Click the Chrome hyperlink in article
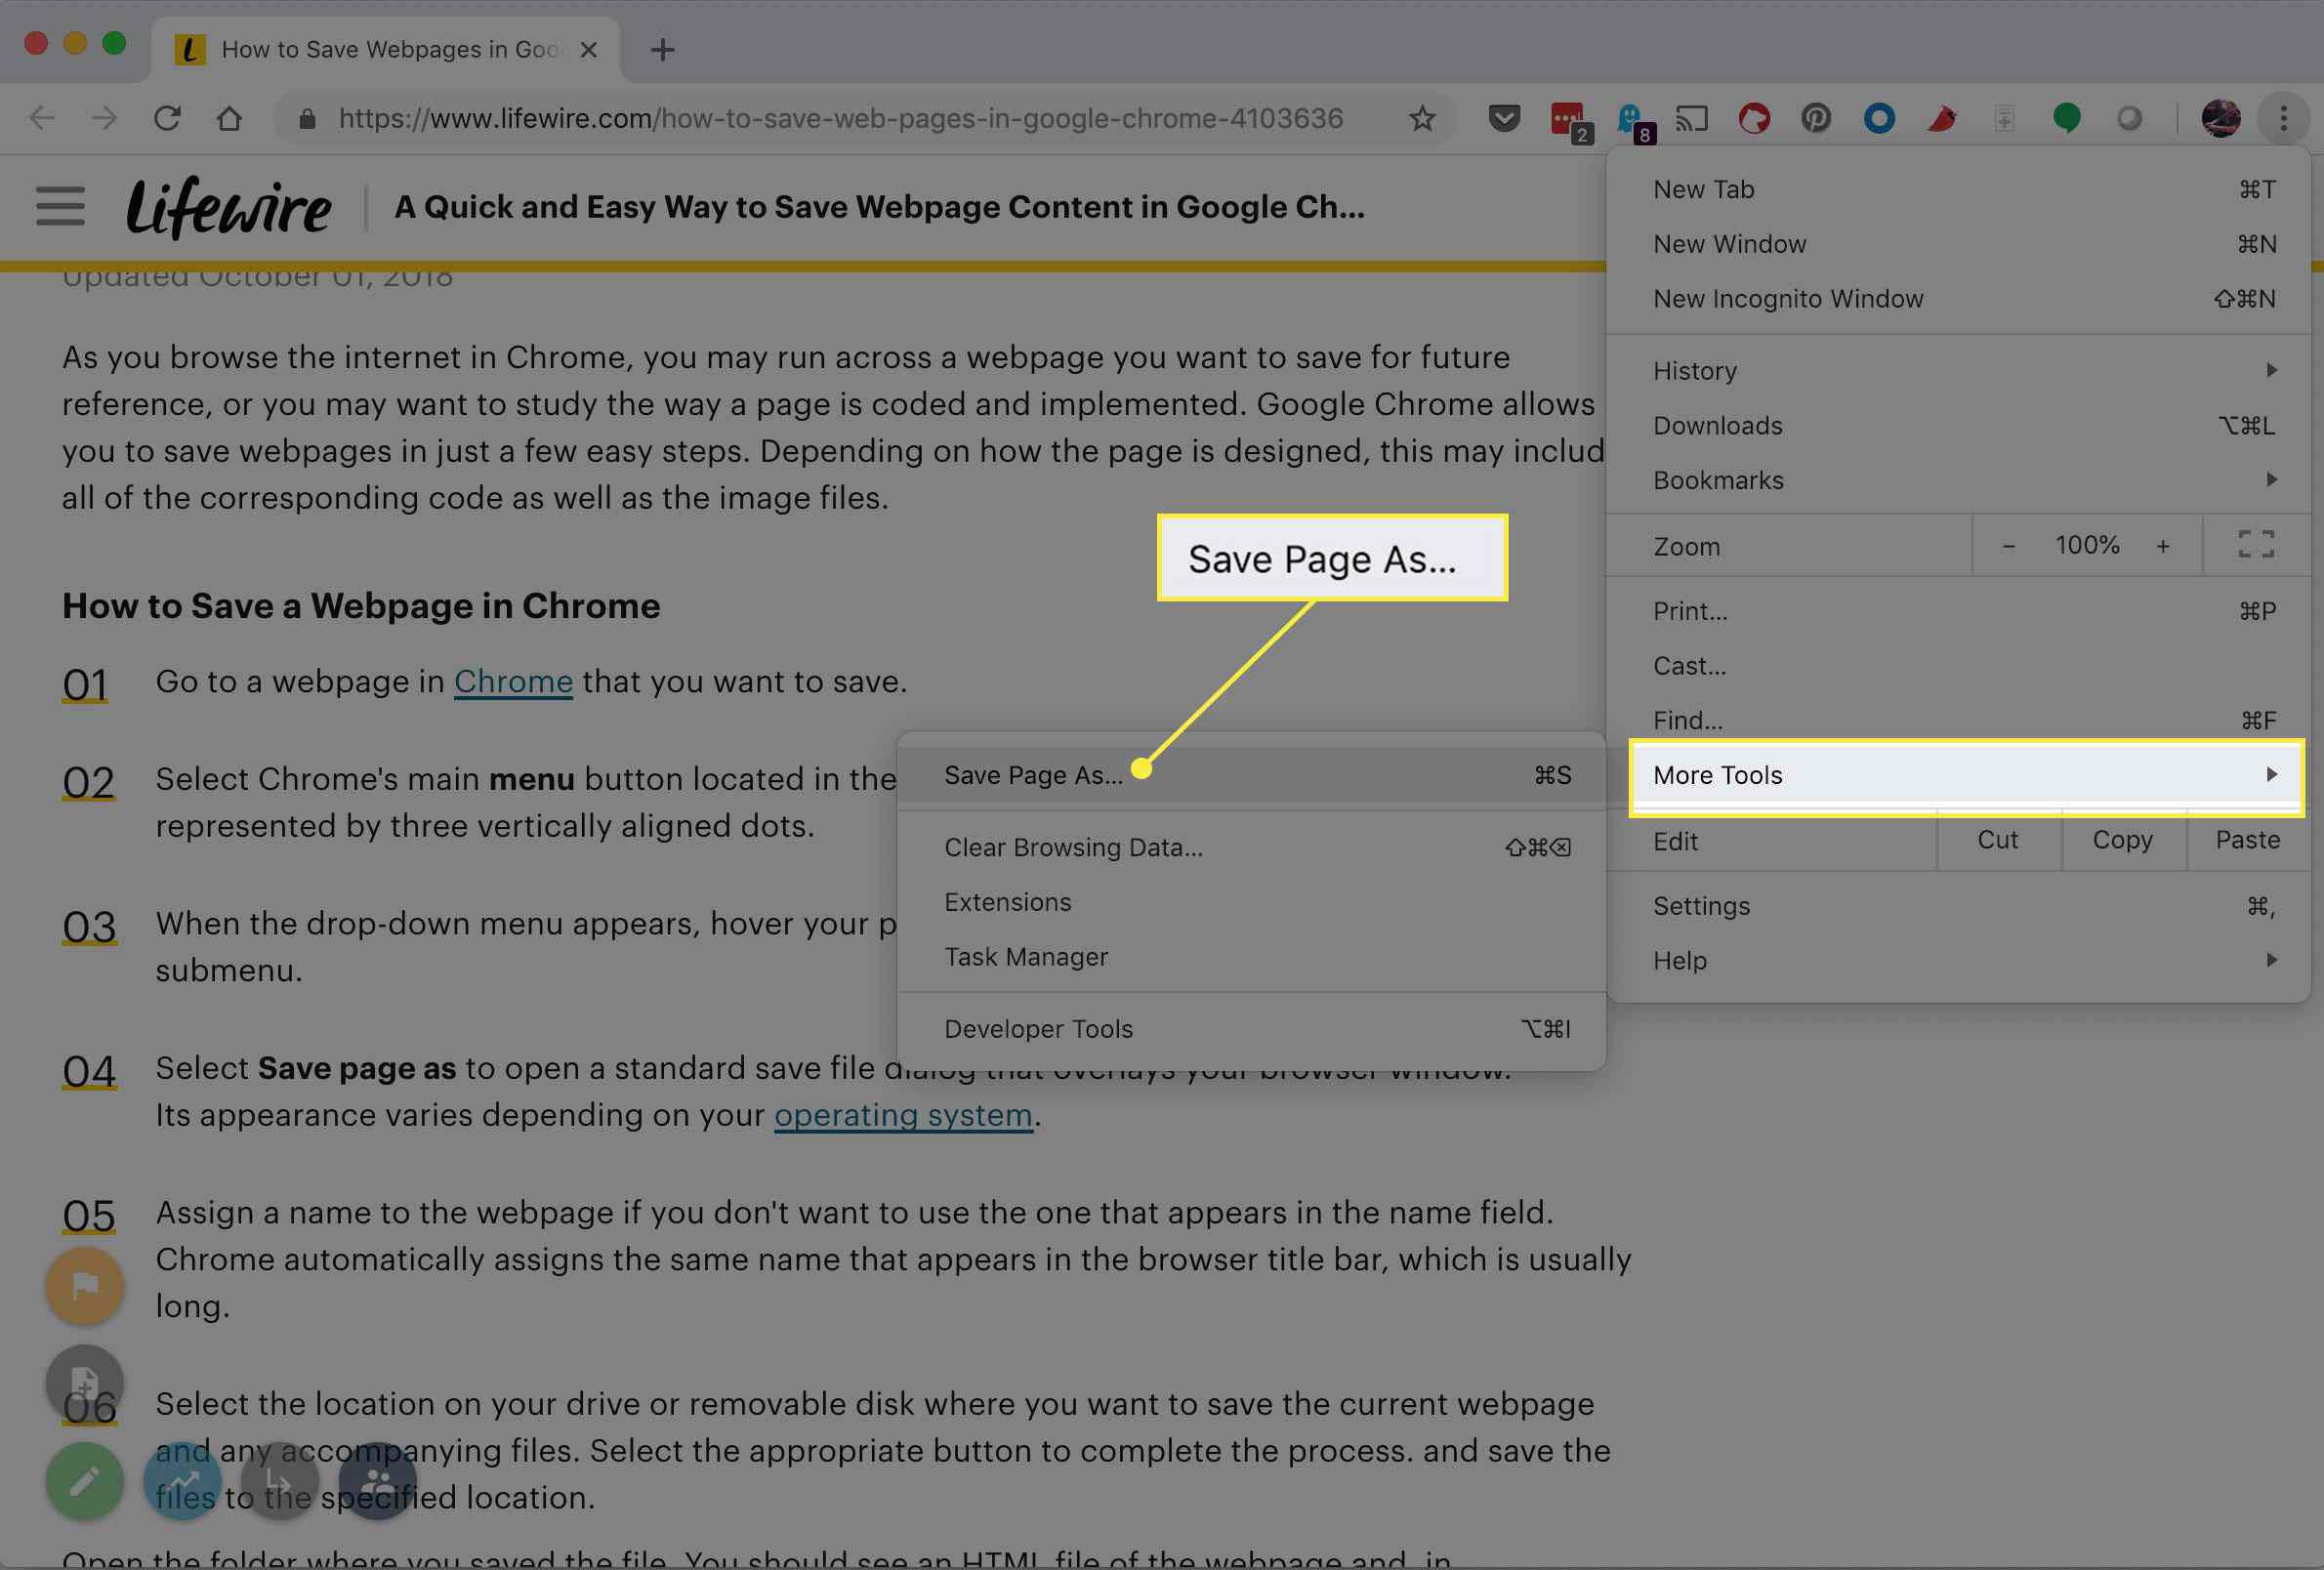2324x1570 pixels. (x=512, y=682)
